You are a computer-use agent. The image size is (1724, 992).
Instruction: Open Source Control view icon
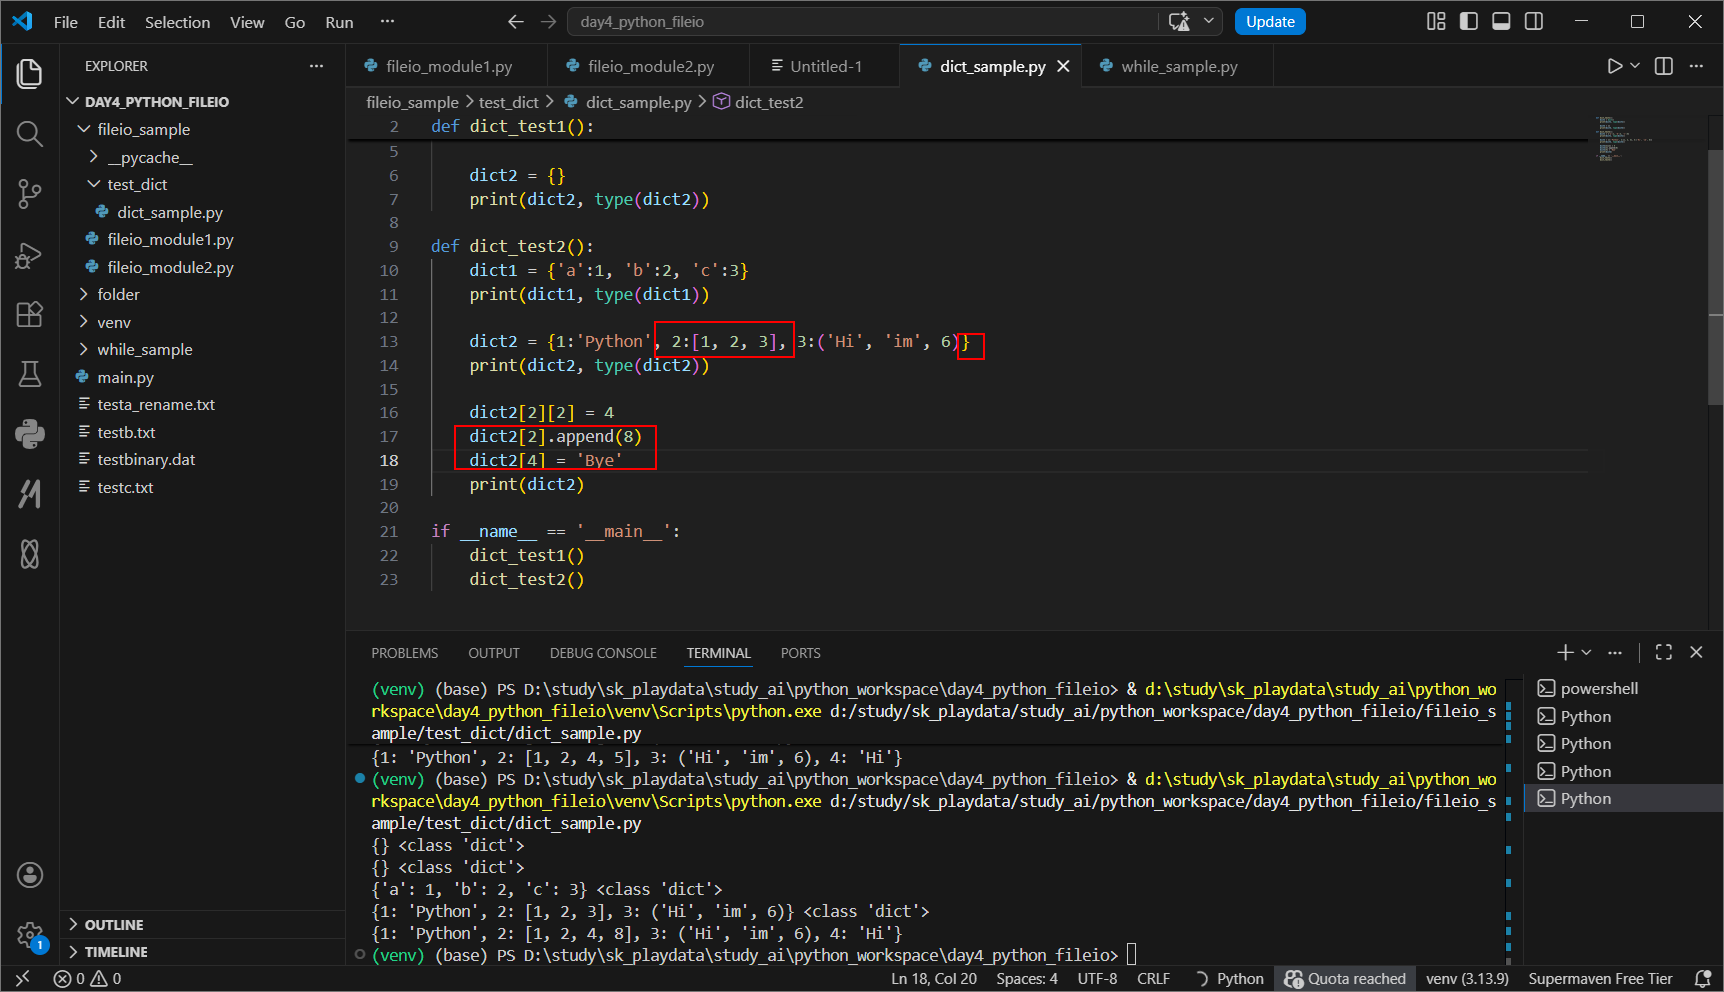coord(30,194)
